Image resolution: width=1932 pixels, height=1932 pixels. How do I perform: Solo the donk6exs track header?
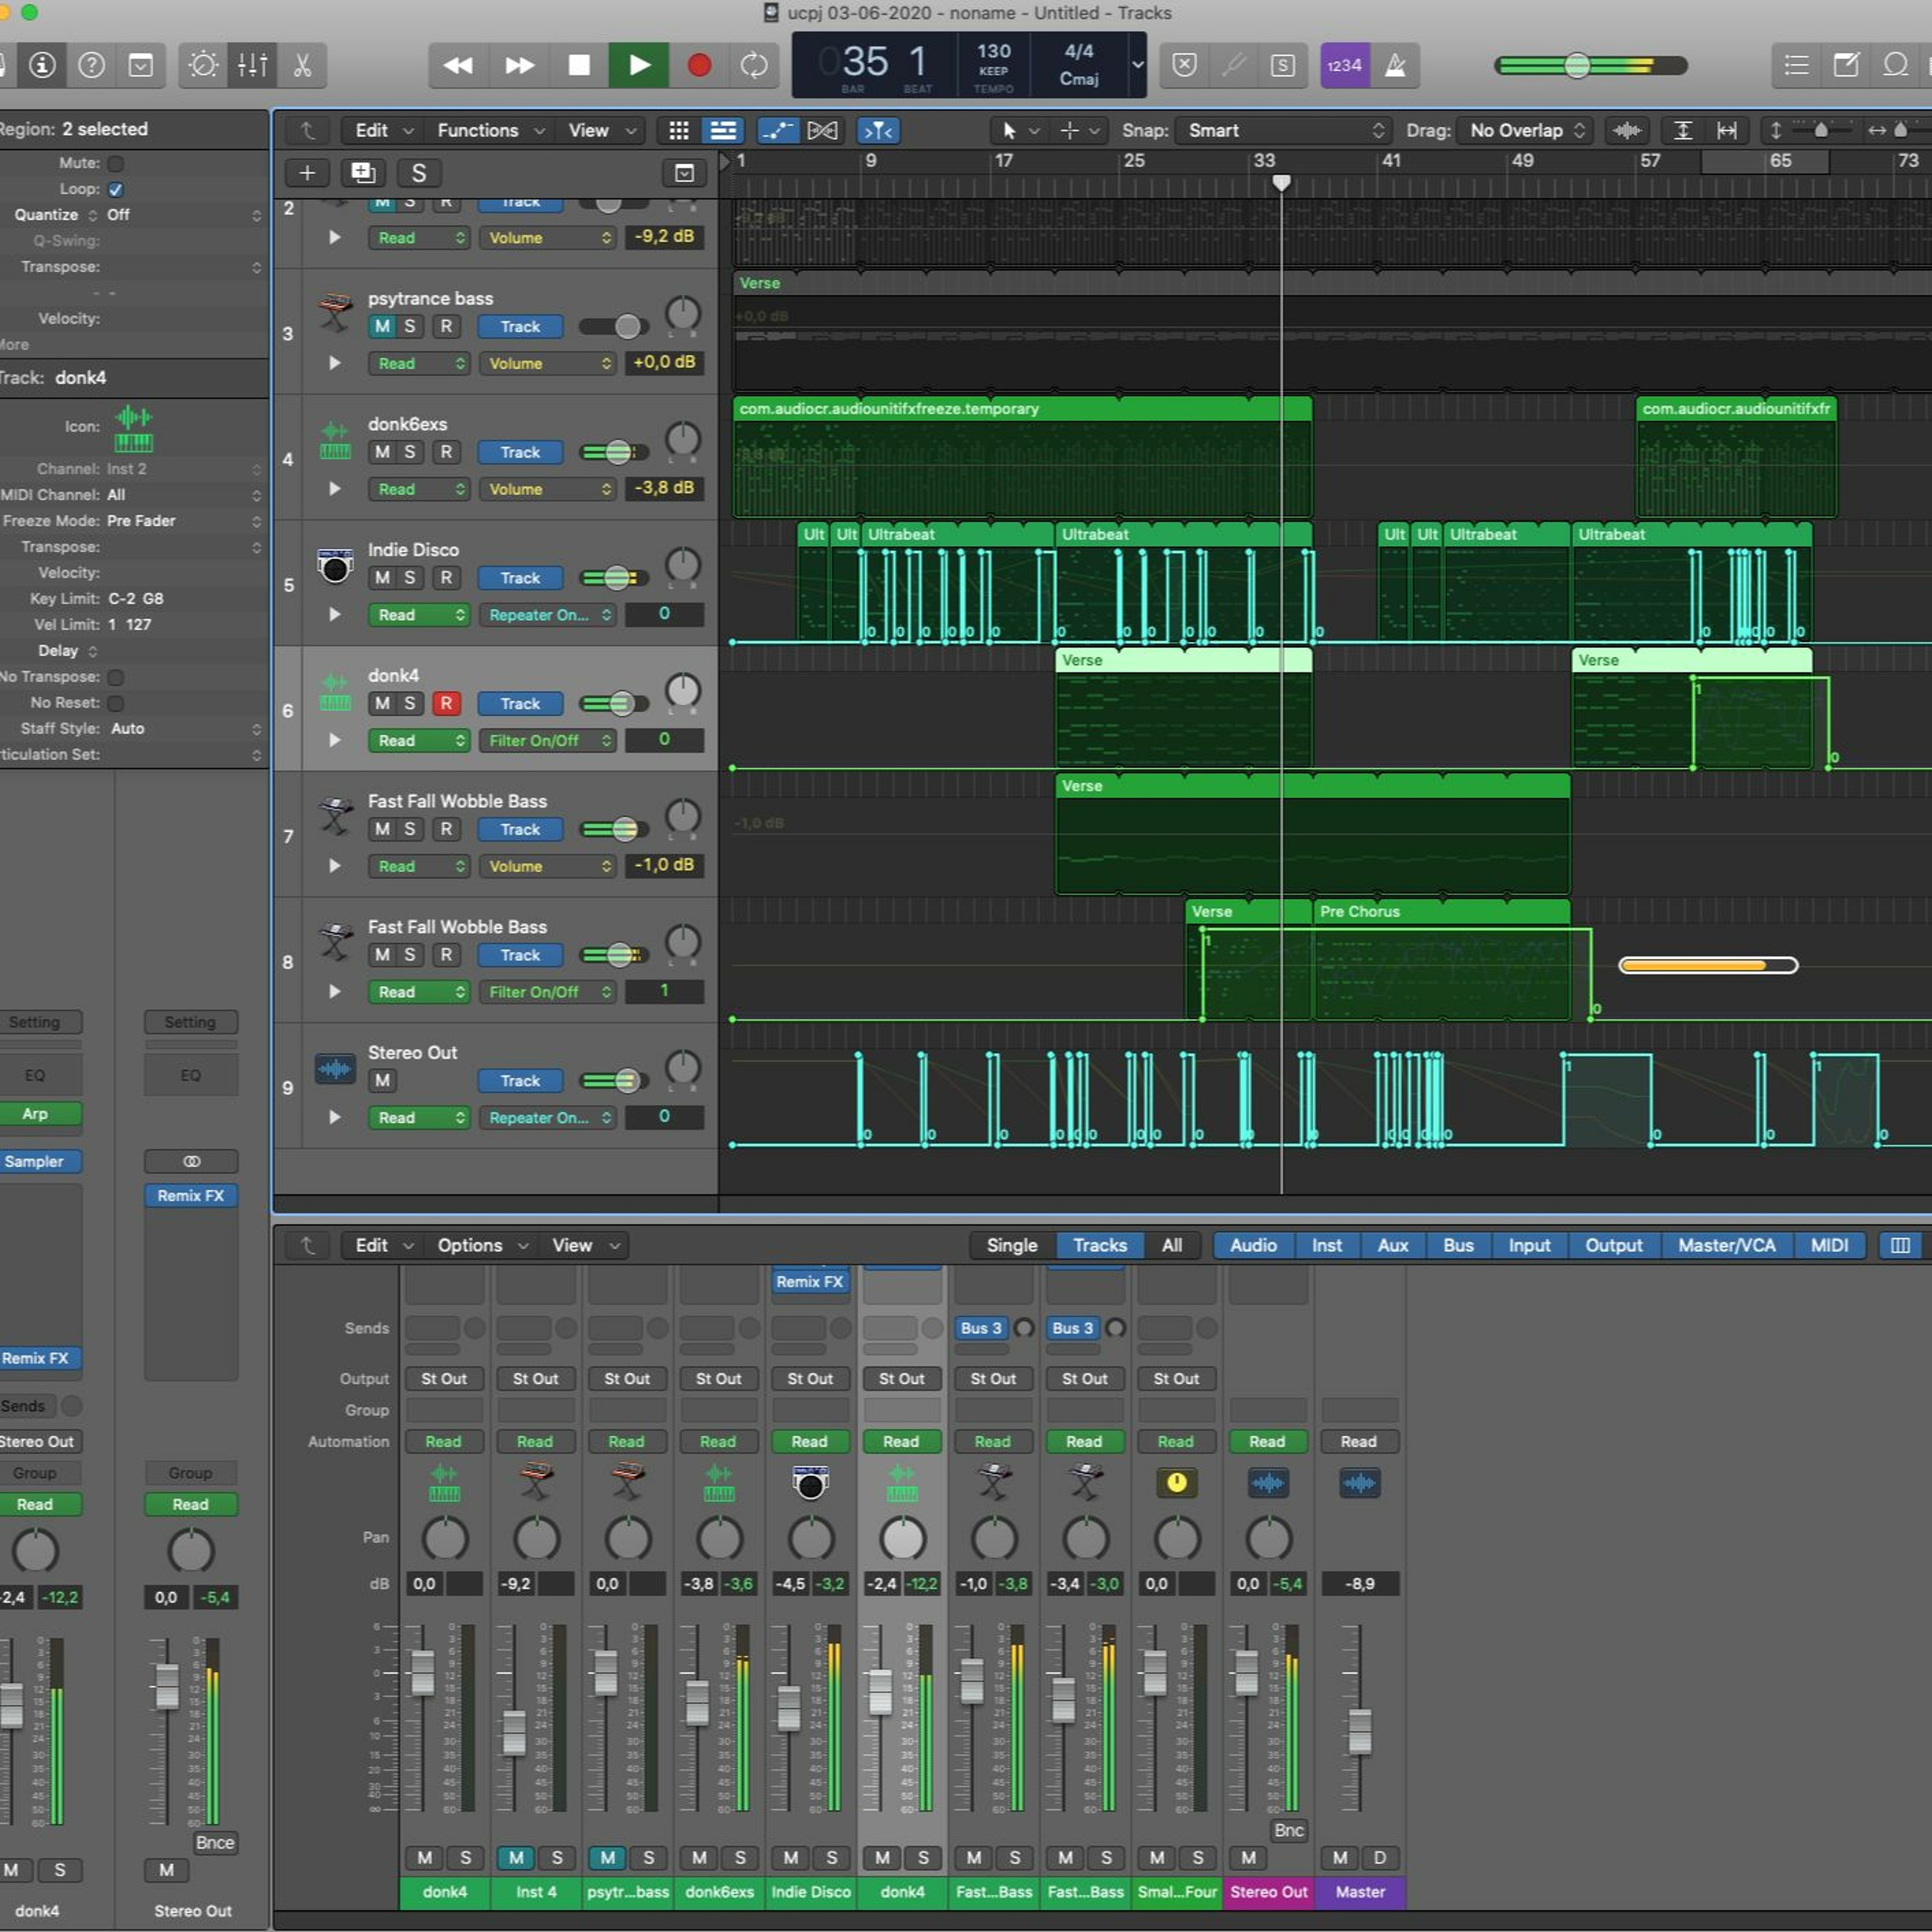point(409,452)
